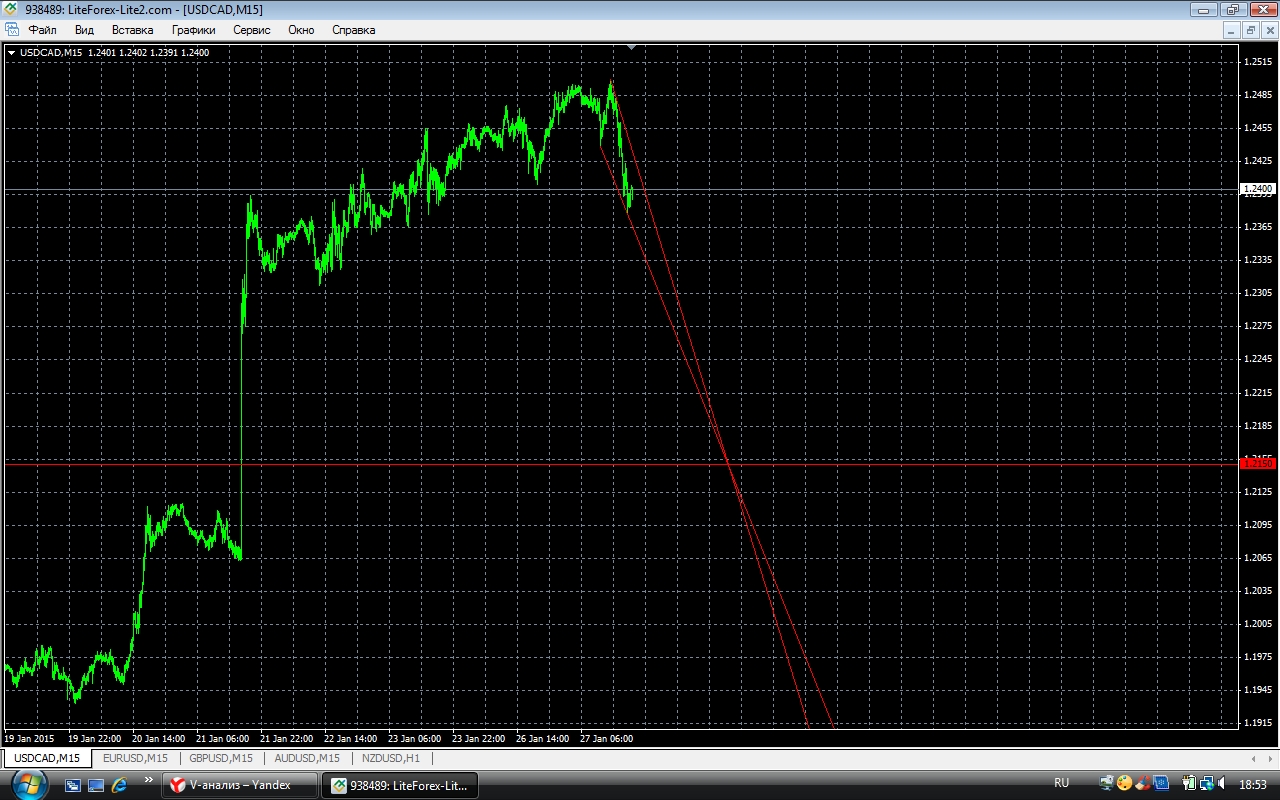Open the Вставка menu
This screenshot has height=800, width=1280.
132,30
